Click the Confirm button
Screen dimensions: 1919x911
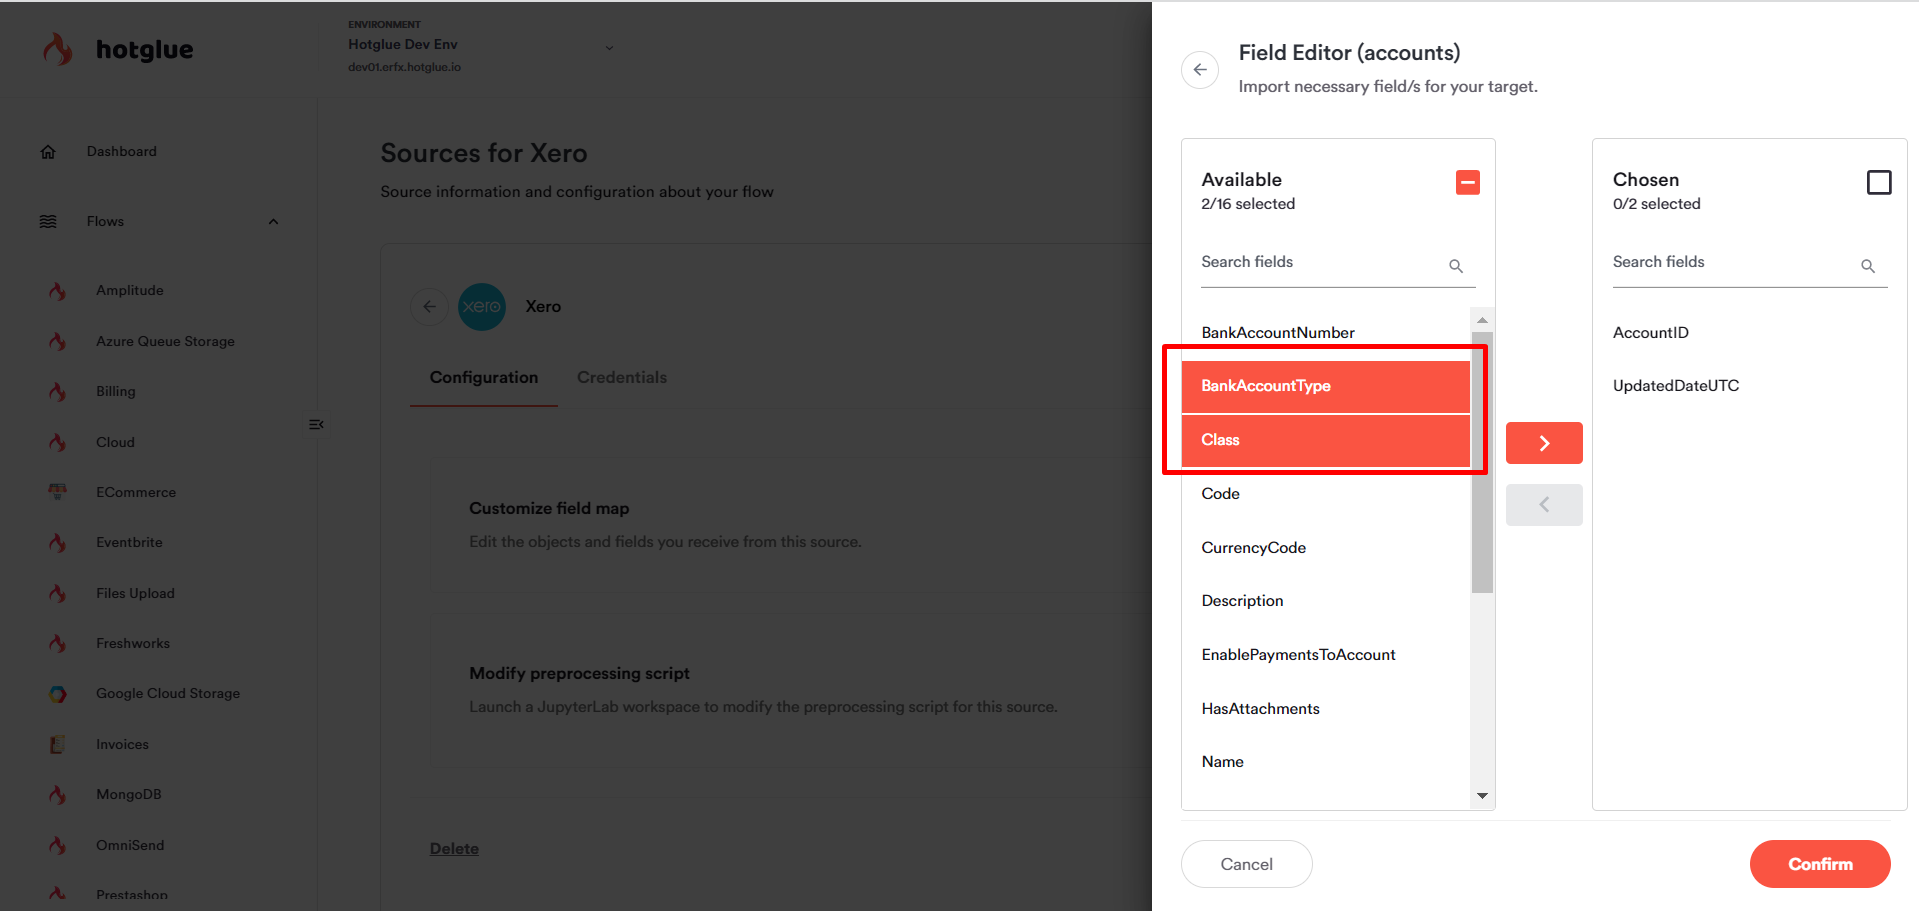pos(1820,864)
